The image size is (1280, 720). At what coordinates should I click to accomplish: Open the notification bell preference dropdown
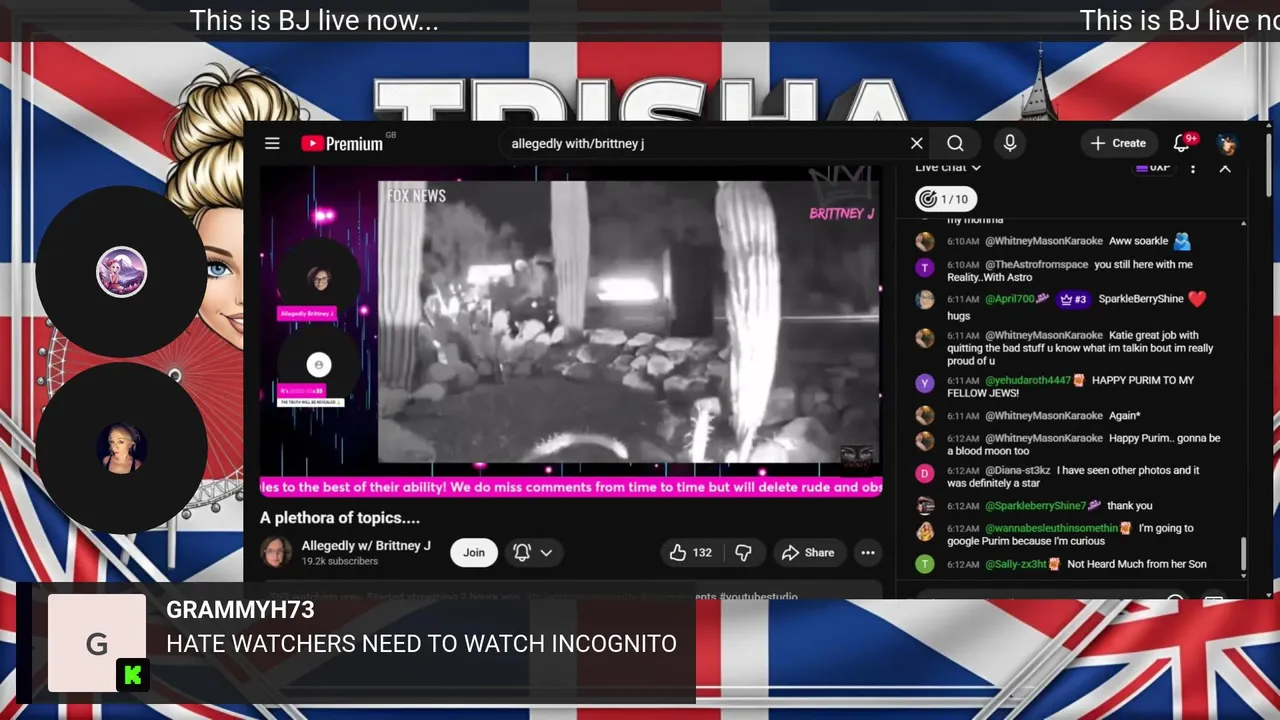[x=532, y=552]
